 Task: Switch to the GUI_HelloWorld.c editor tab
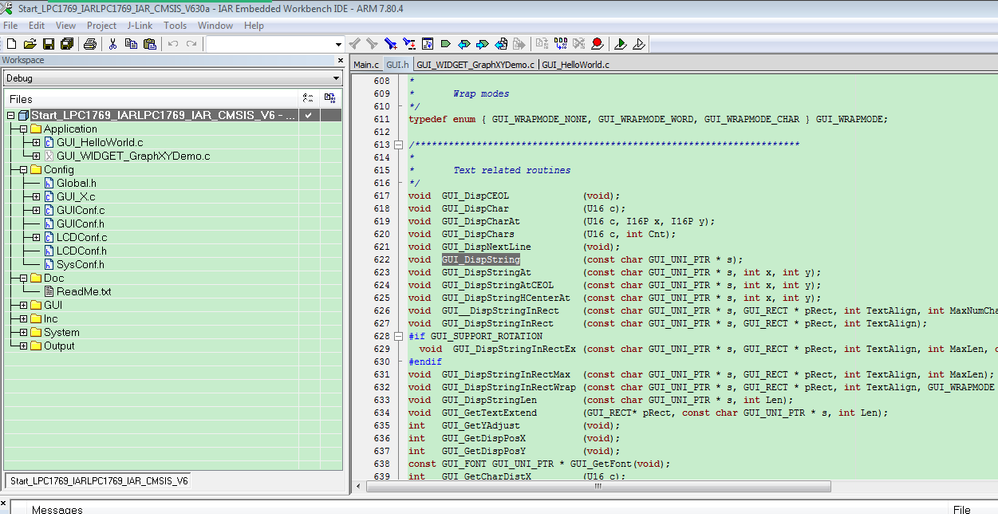(x=575, y=65)
